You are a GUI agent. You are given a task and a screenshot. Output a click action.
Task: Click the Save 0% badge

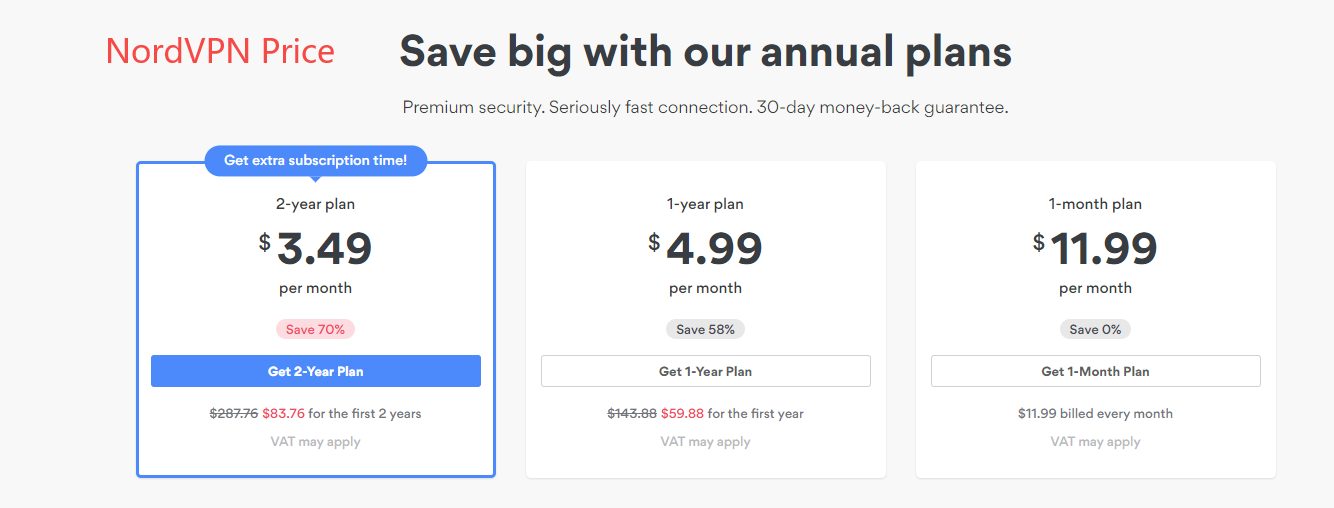pos(1095,329)
